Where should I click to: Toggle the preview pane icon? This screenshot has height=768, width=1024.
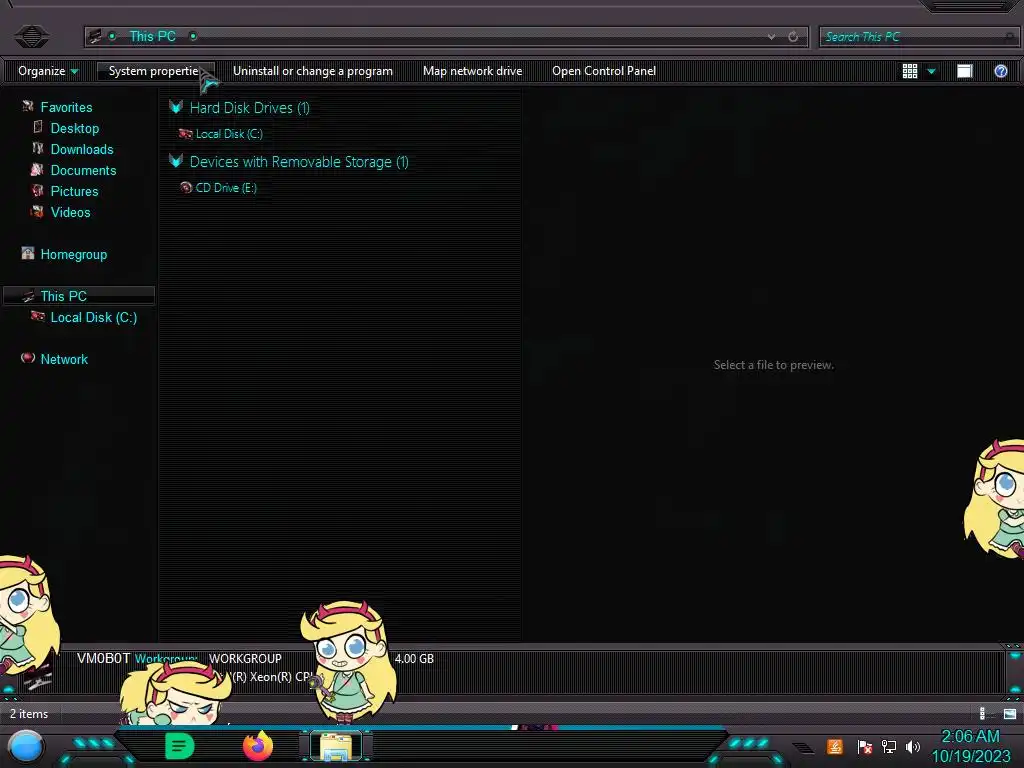(965, 71)
